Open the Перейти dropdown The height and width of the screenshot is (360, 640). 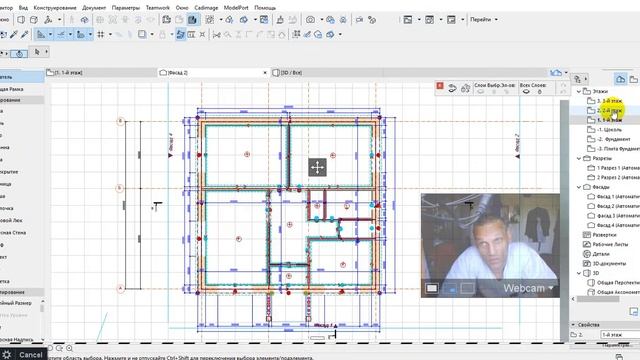[x=484, y=20]
